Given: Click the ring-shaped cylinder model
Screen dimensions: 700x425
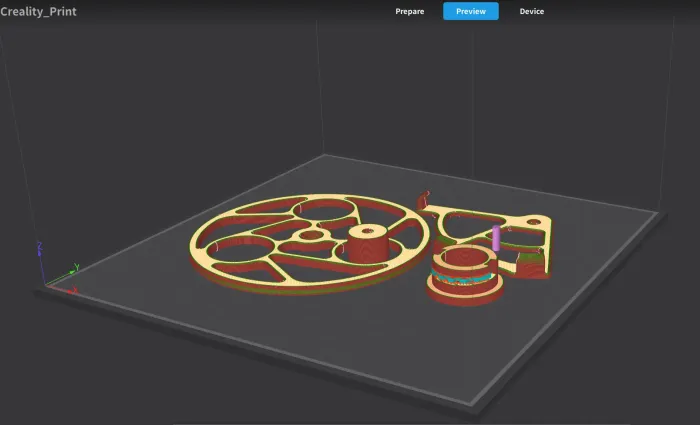Looking at the screenshot, I should (x=464, y=275).
